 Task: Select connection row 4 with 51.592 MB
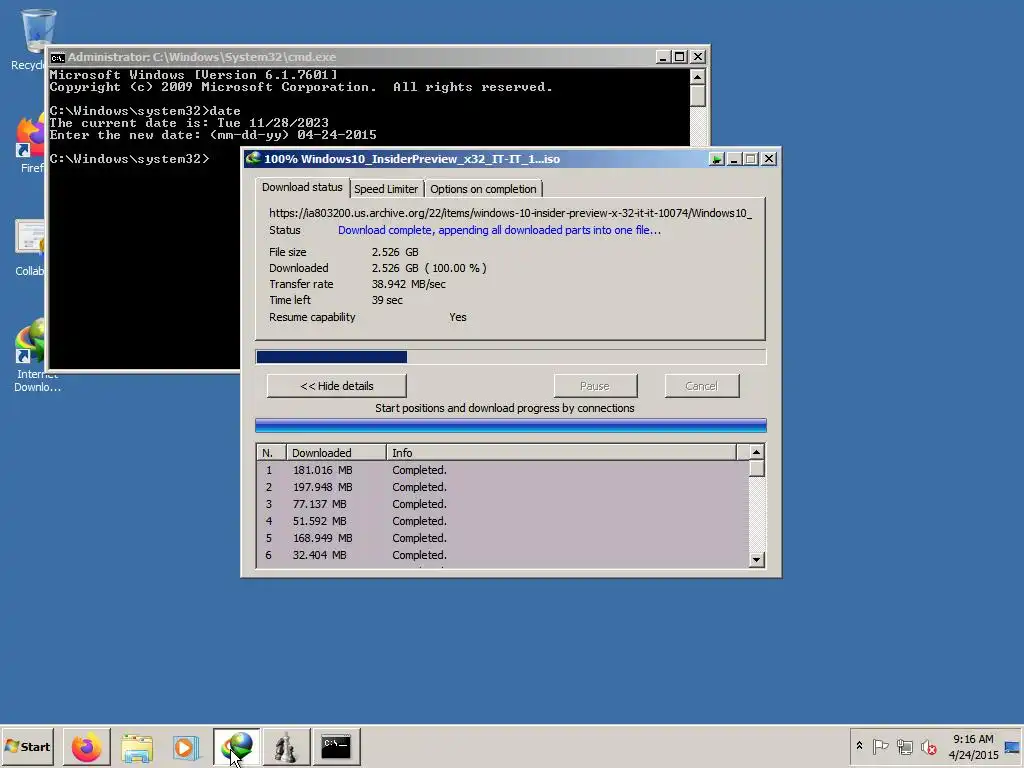click(x=502, y=521)
